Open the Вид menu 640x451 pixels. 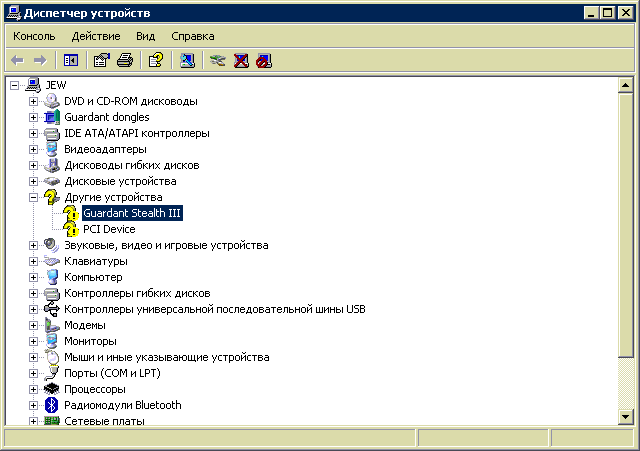pyautogui.click(x=146, y=36)
